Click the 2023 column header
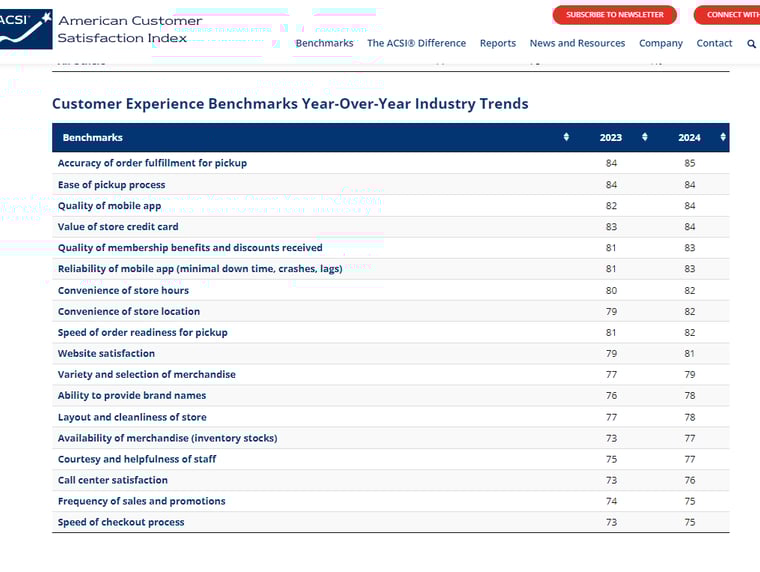Screen dimensions: 760x572 click(x=611, y=138)
